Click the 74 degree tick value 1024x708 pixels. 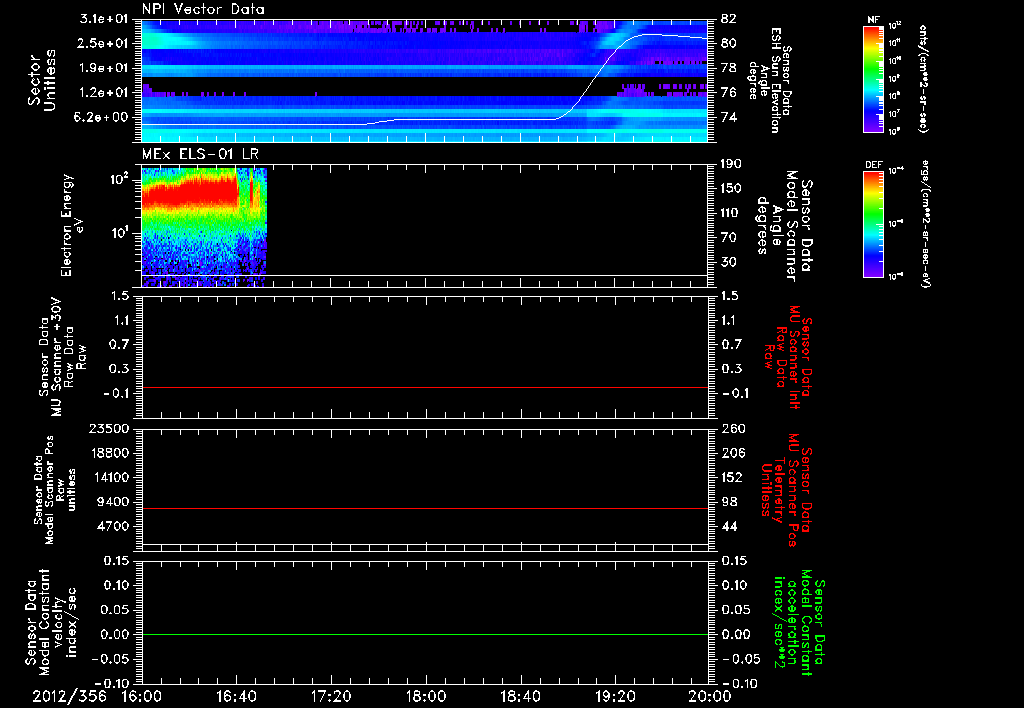click(728, 118)
